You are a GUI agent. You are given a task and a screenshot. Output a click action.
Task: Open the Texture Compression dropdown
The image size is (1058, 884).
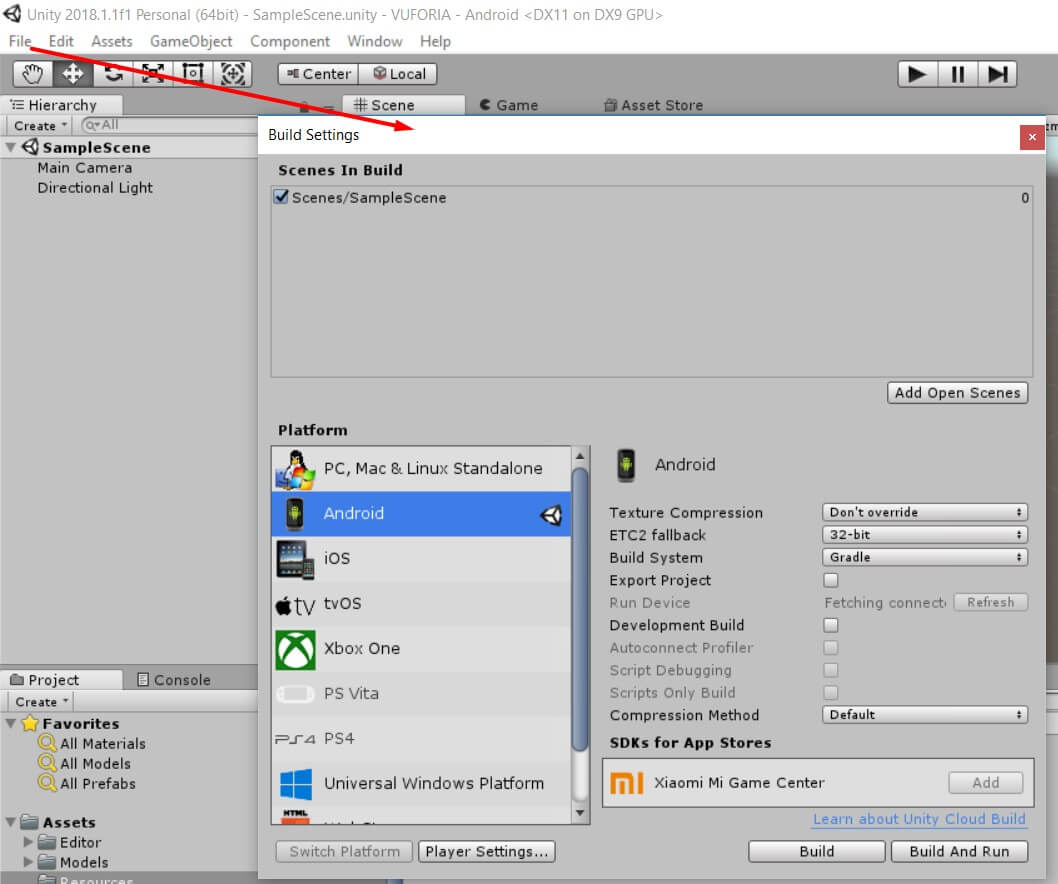click(924, 512)
